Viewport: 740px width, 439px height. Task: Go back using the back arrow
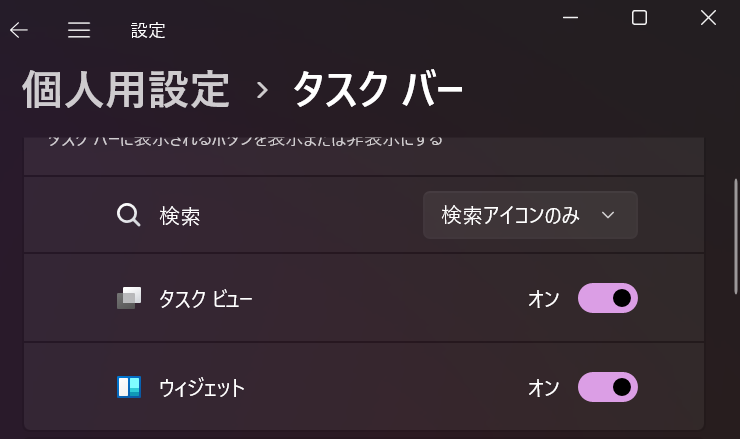click(x=19, y=30)
